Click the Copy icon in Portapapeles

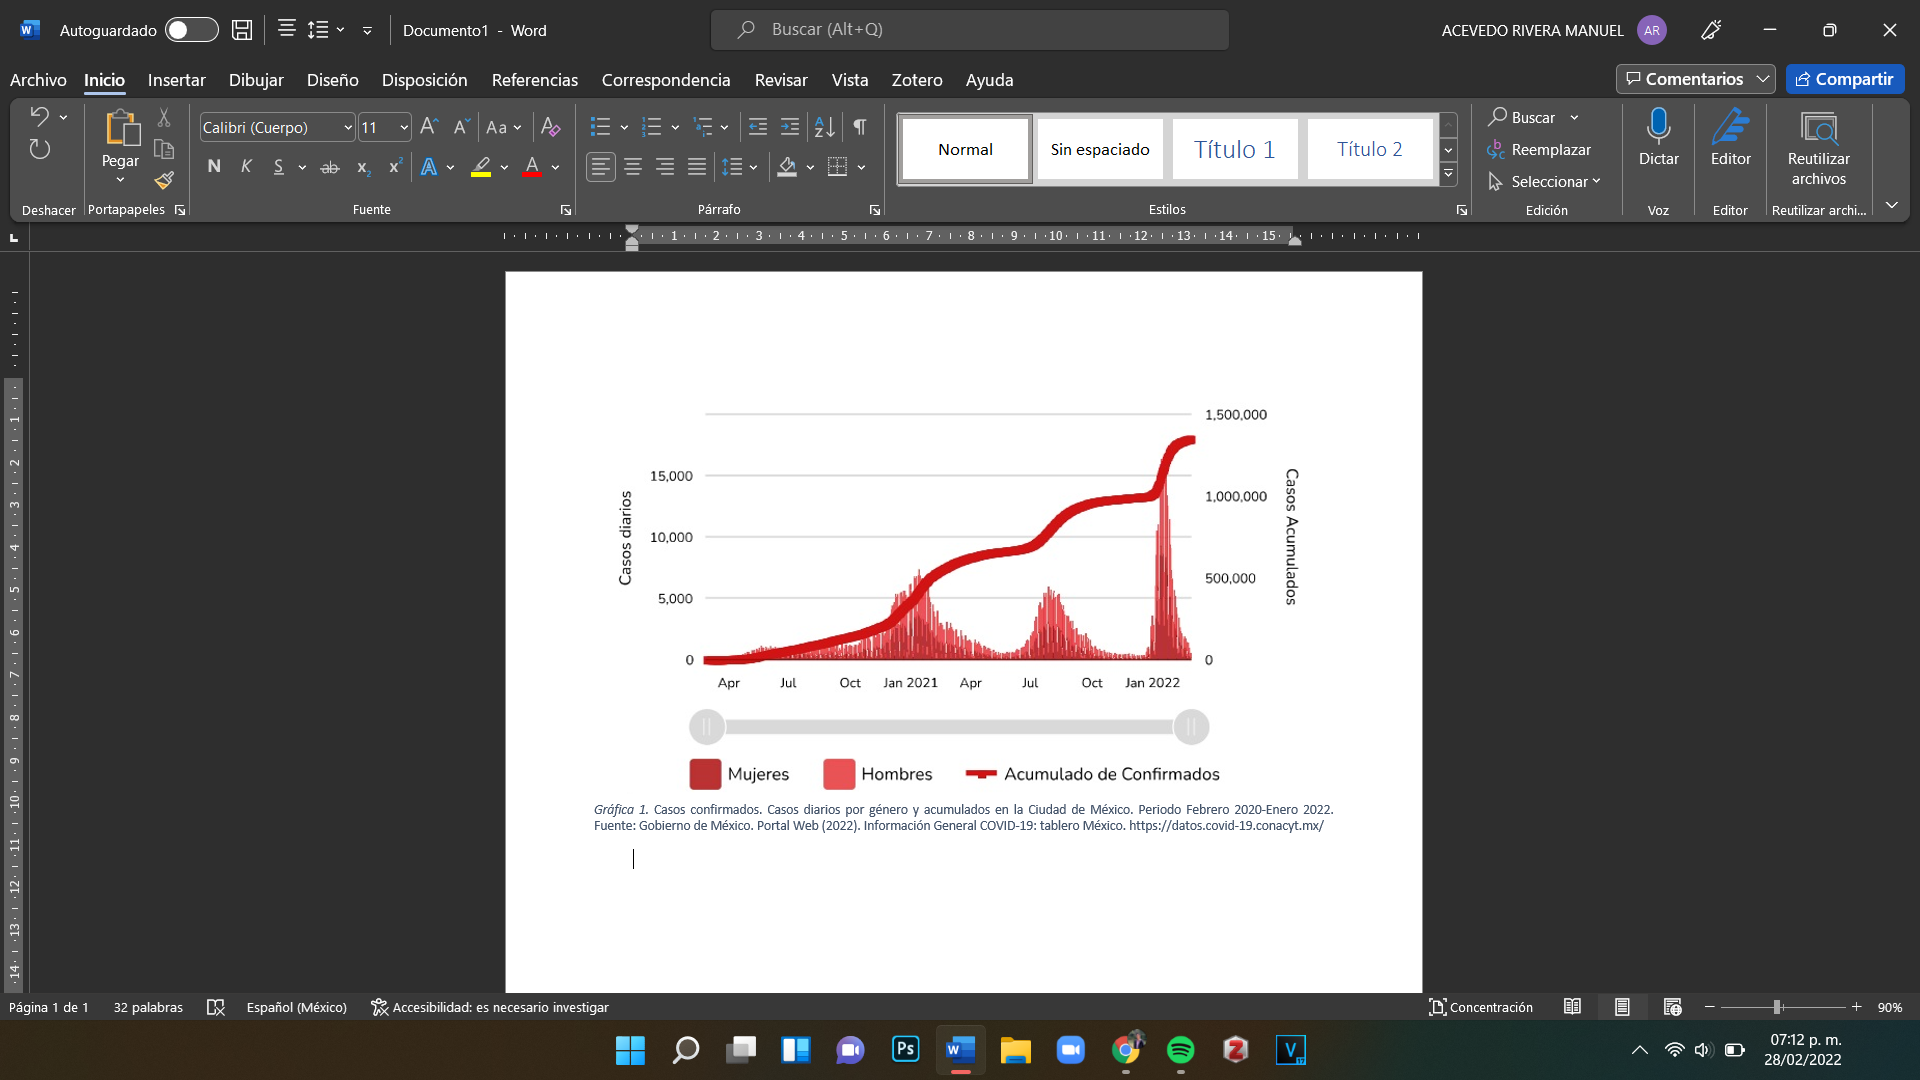pos(164,149)
